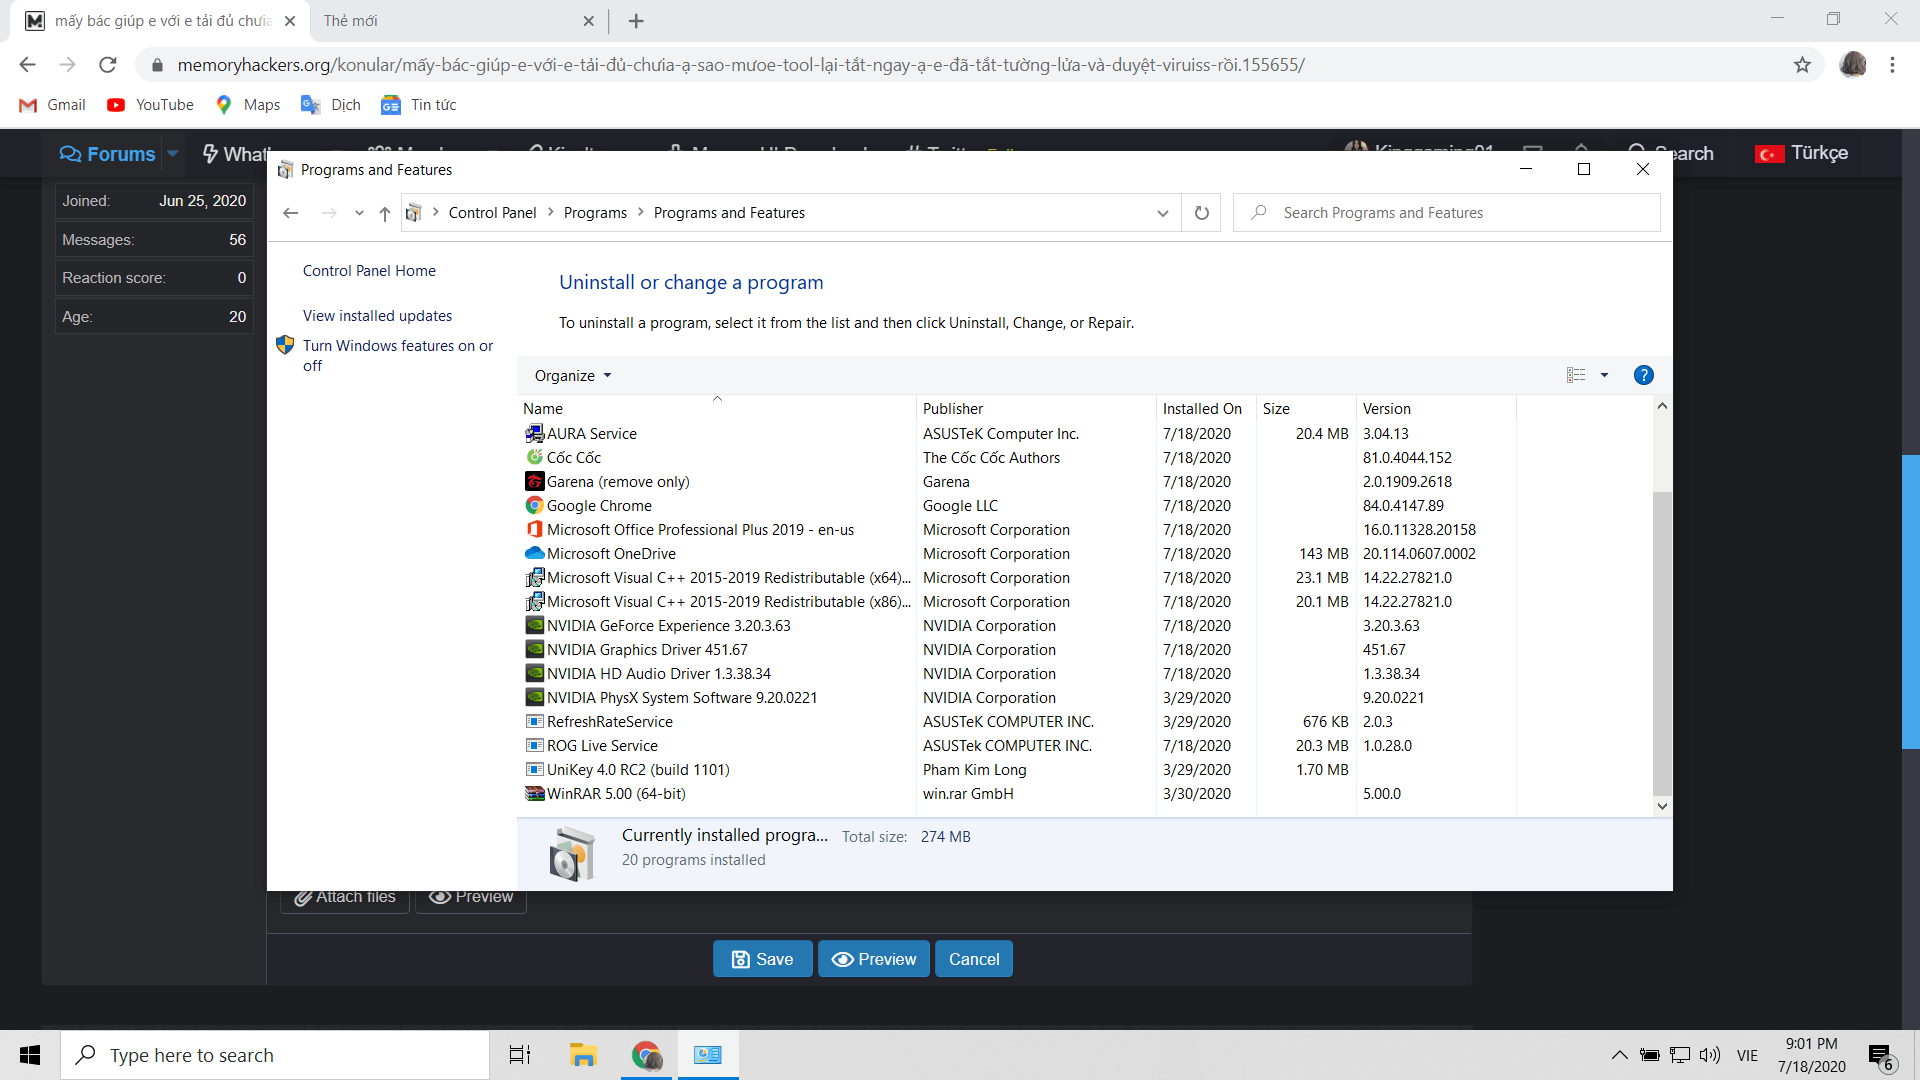Click the Save button in forum

tap(763, 959)
